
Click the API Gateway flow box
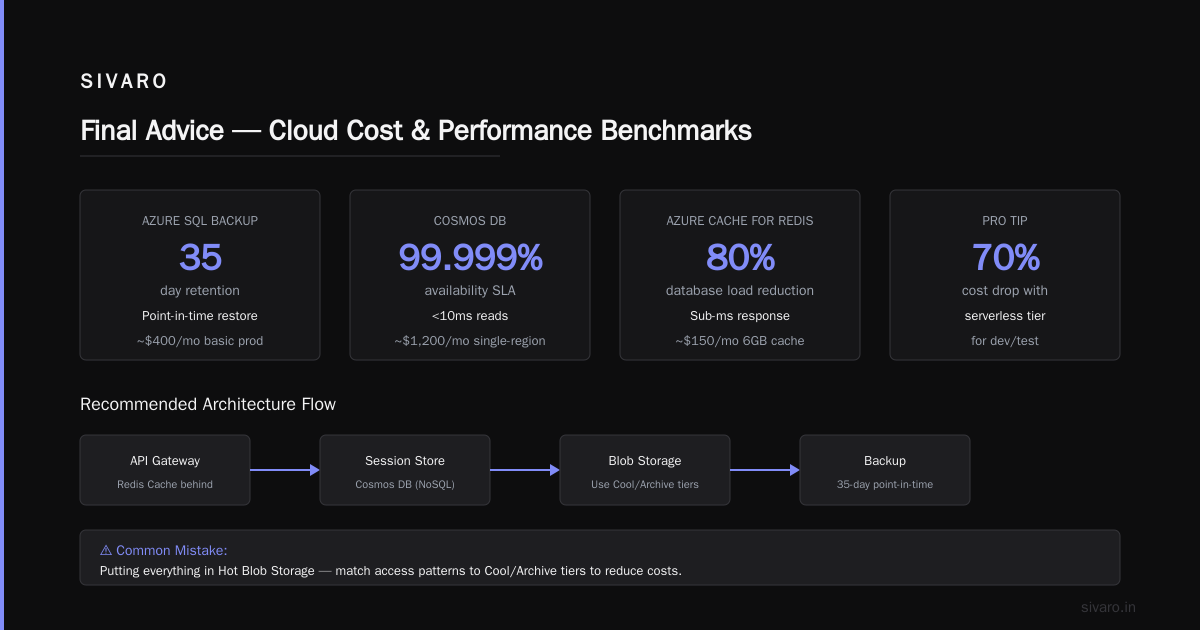coord(165,469)
